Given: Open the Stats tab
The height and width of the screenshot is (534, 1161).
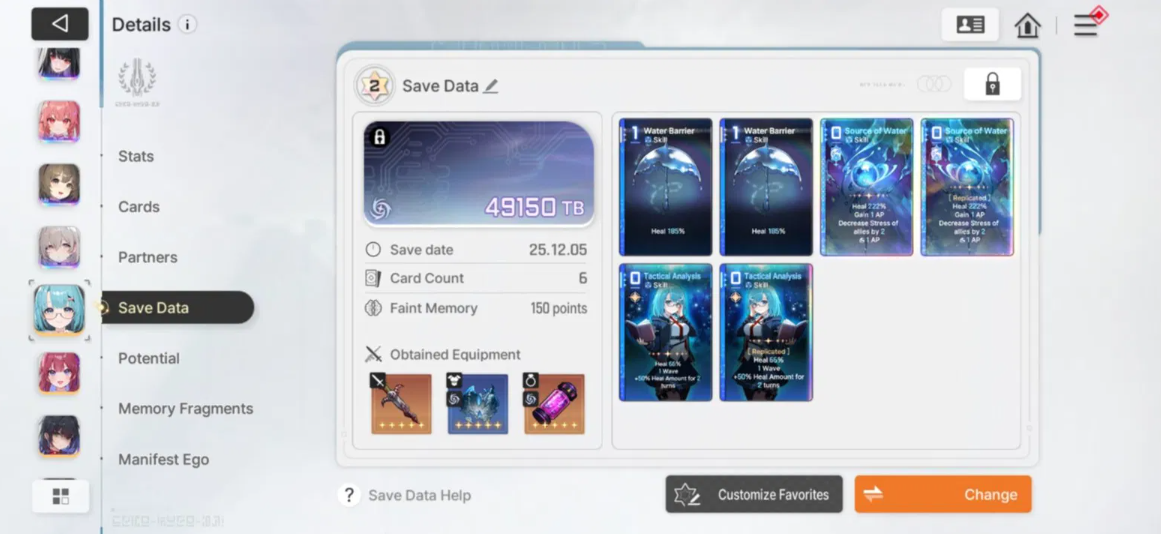Looking at the screenshot, I should coord(136,156).
